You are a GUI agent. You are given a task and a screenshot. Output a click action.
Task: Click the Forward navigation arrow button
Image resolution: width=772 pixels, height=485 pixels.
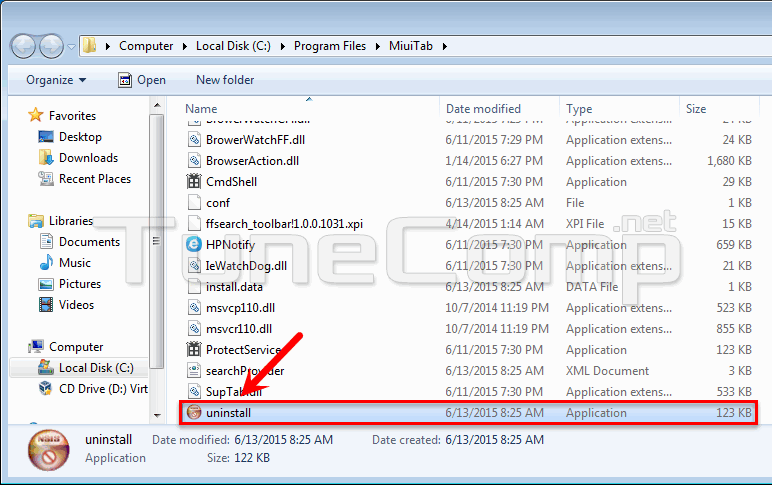[52, 46]
